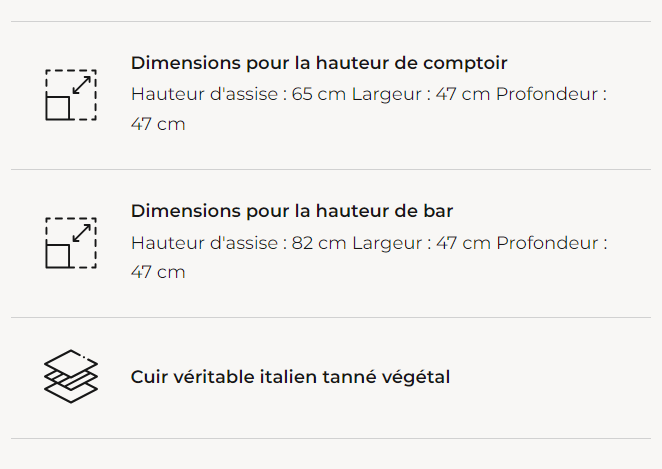Click "Largeur" label under comptoir dimensions
662x469 pixels.
(x=386, y=95)
